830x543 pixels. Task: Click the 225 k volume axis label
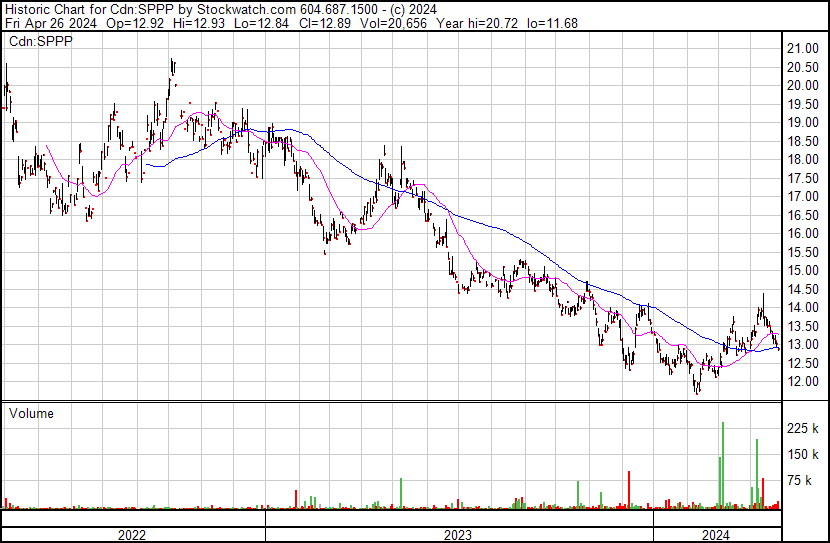(x=804, y=429)
